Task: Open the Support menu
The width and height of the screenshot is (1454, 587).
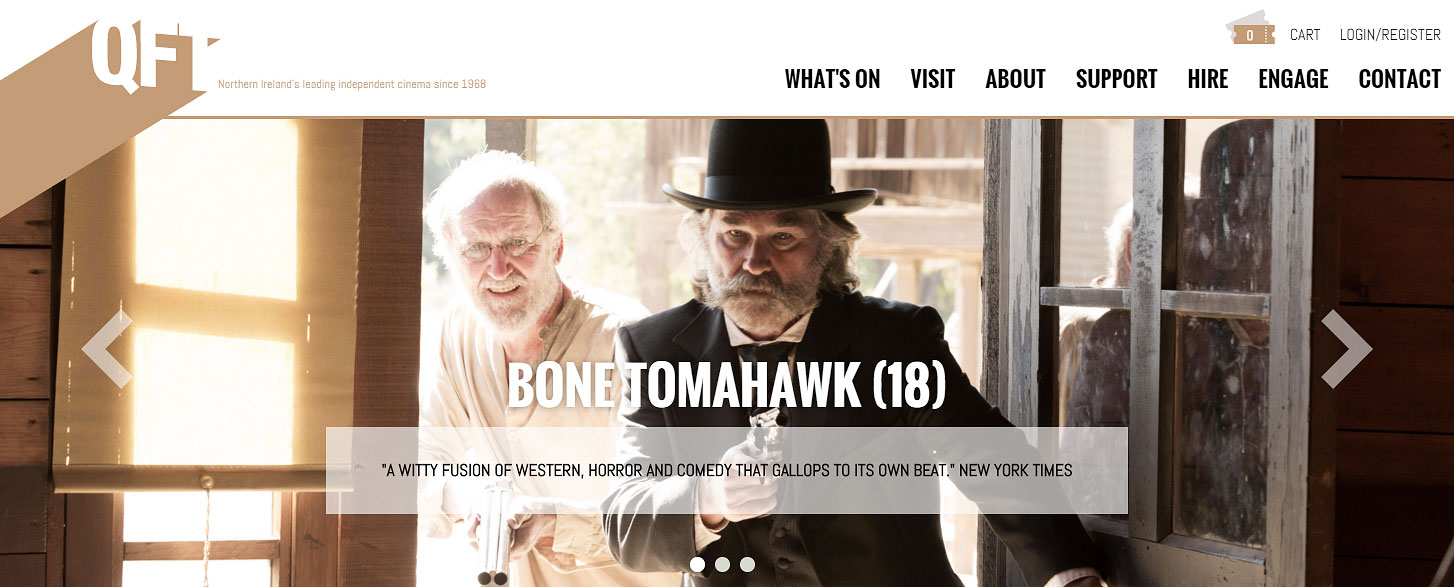Action: (x=1116, y=79)
